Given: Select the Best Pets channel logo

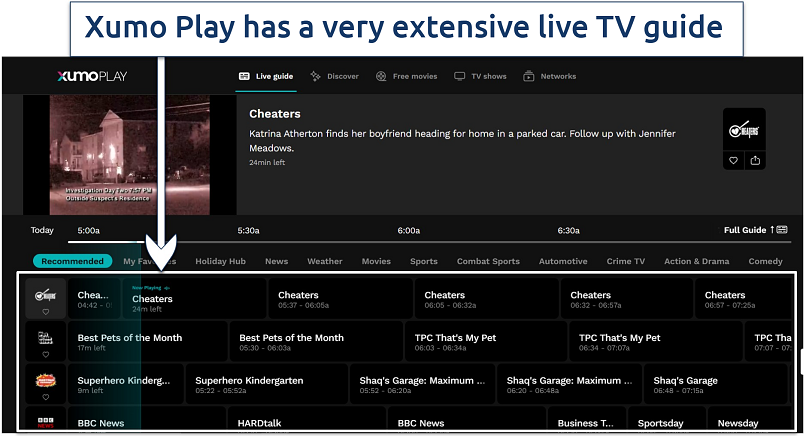Looking at the screenshot, I should [45, 337].
